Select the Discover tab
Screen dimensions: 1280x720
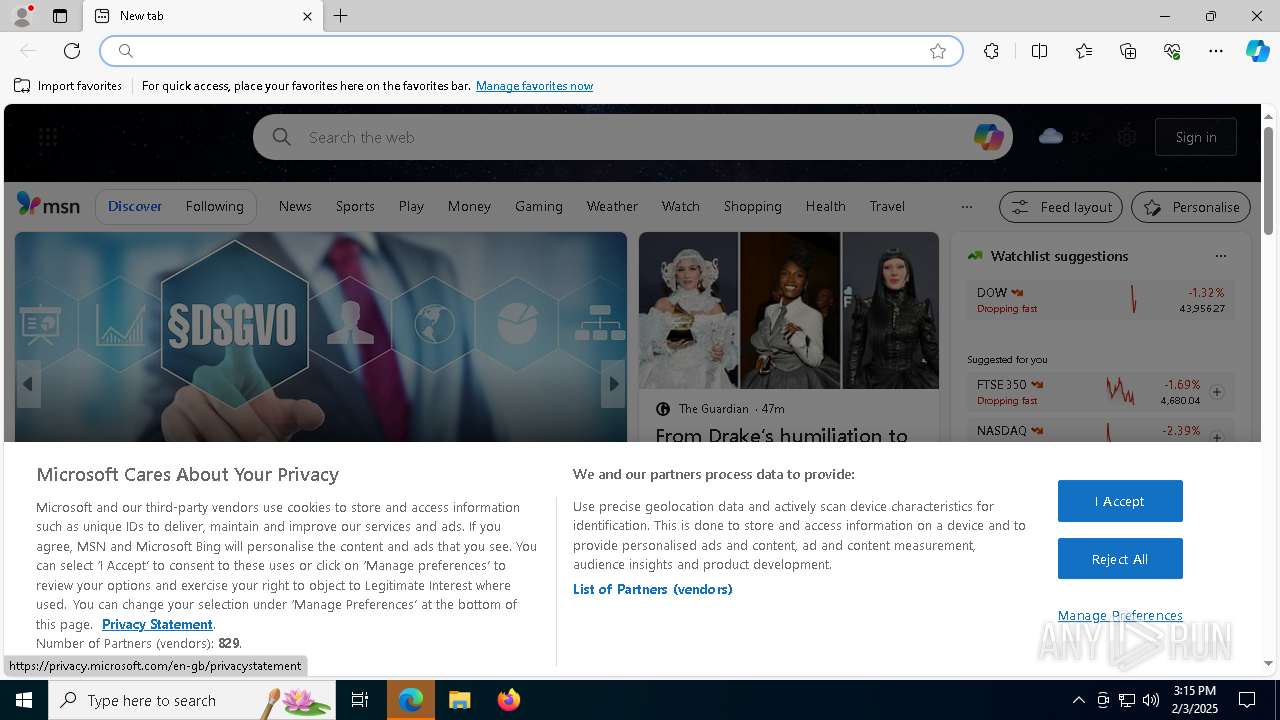[135, 206]
